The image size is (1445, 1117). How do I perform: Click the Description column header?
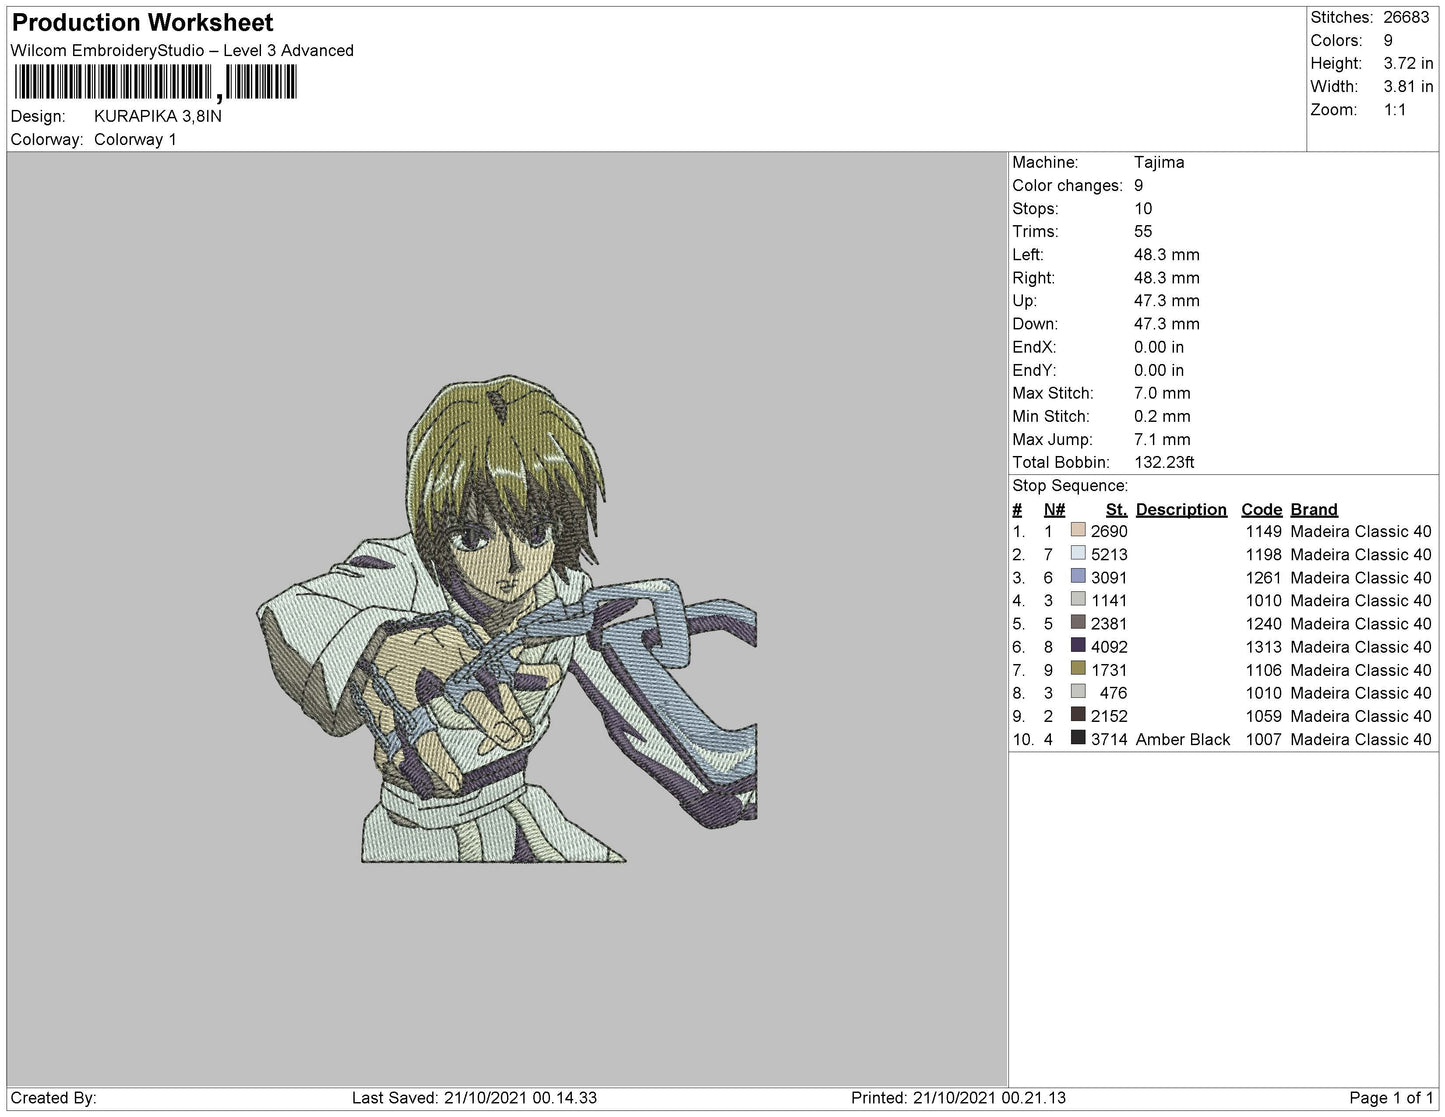pyautogui.click(x=1181, y=509)
